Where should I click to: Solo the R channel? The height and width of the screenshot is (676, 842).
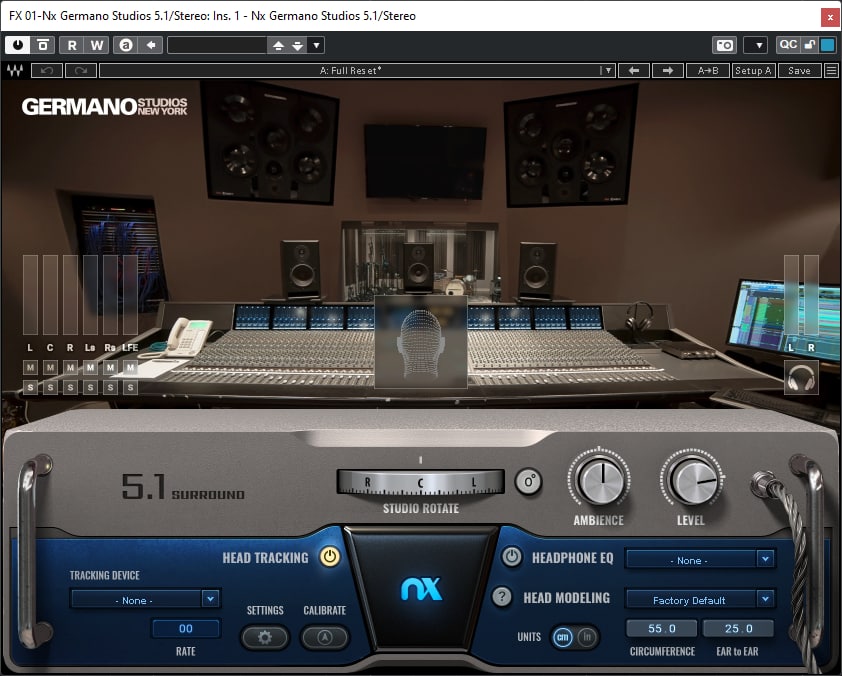coord(70,387)
